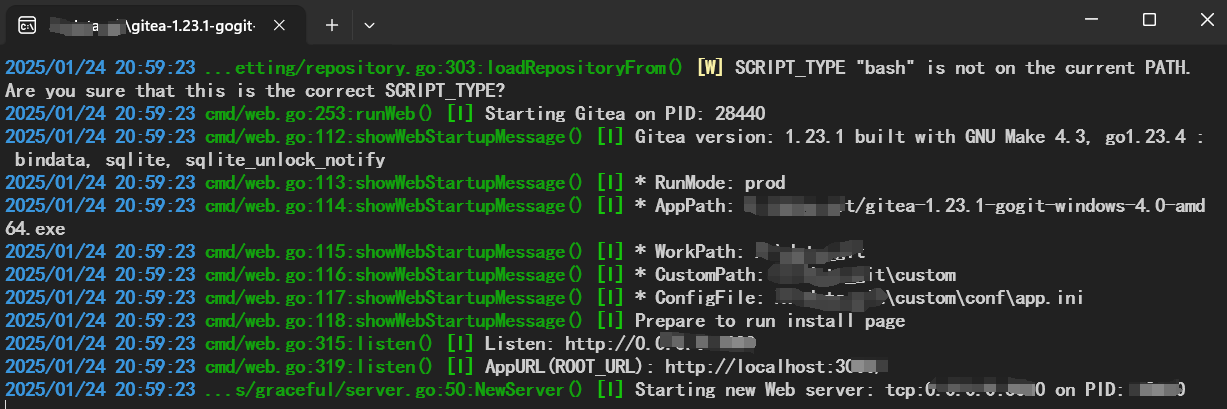
Task: Expand the new tab profile dropdown chevron
Action: [x=369, y=25]
